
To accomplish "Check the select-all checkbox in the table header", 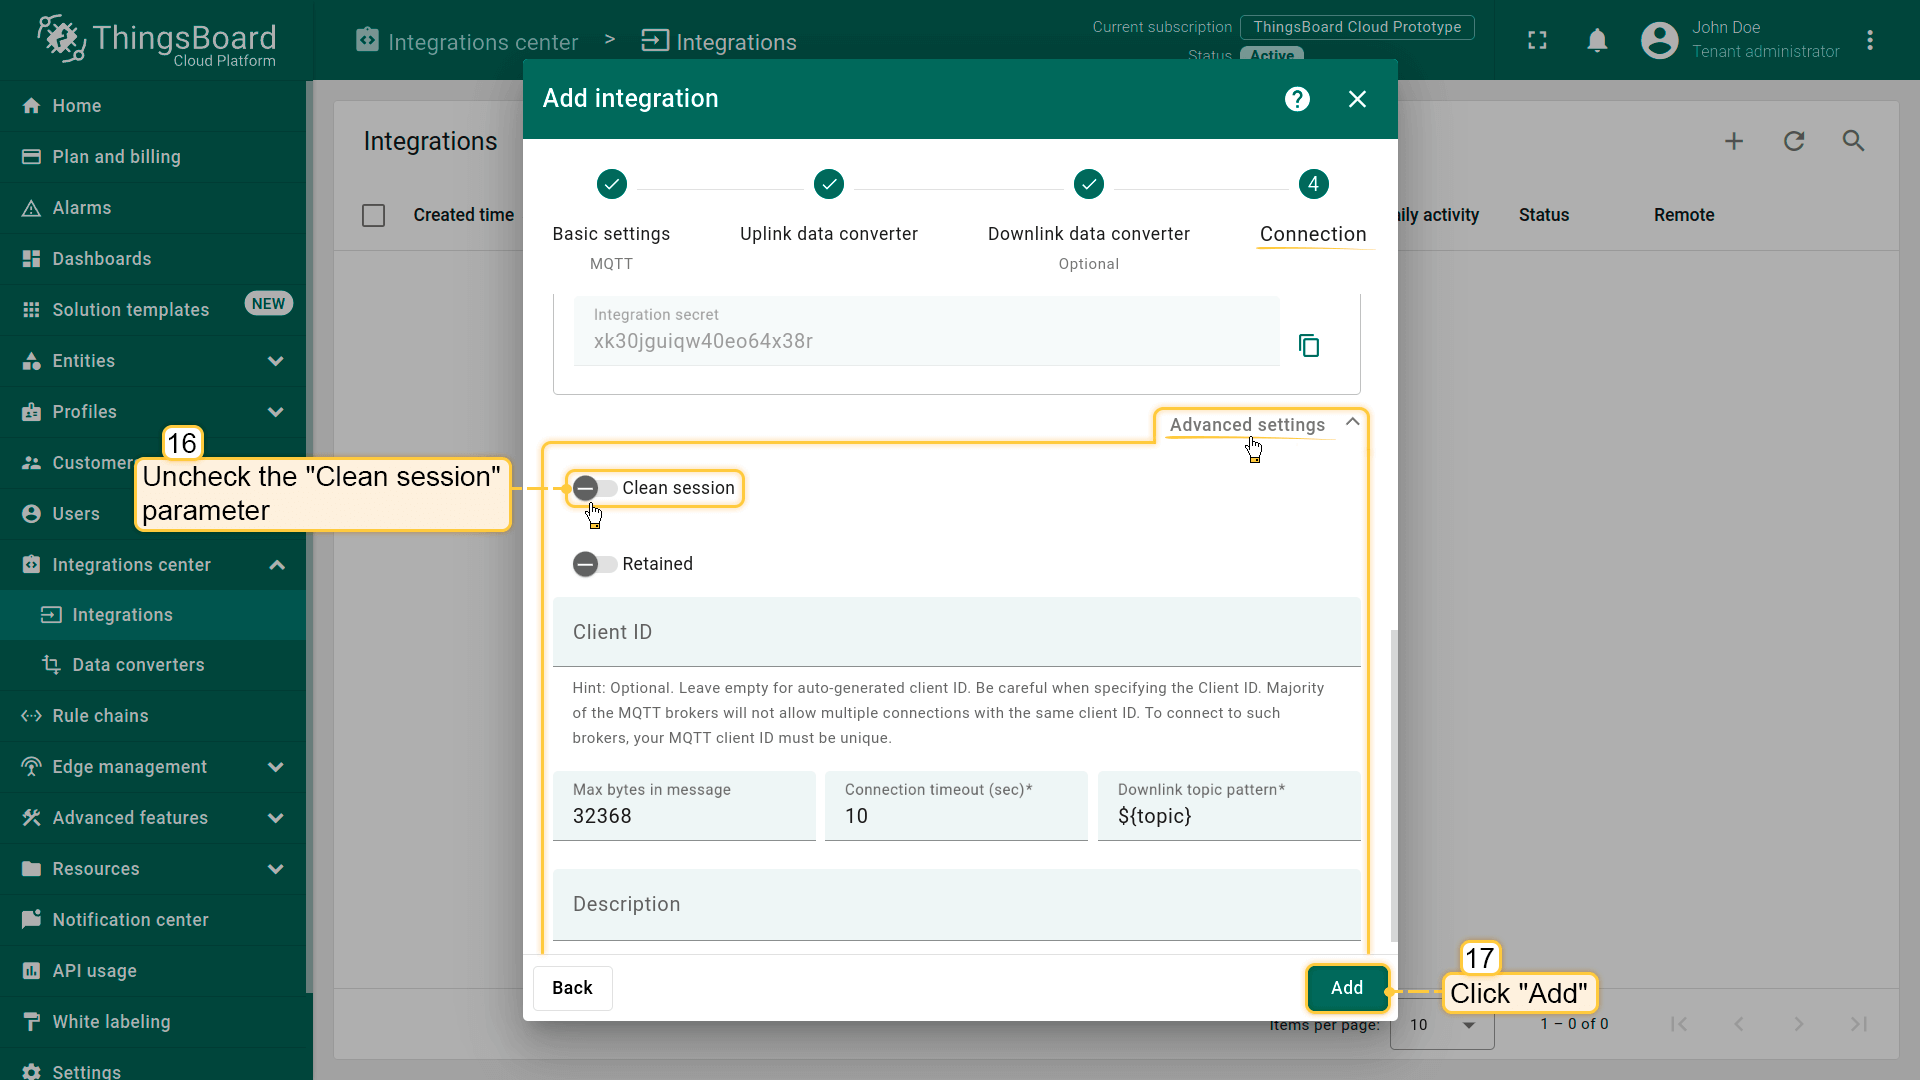I will (373, 215).
